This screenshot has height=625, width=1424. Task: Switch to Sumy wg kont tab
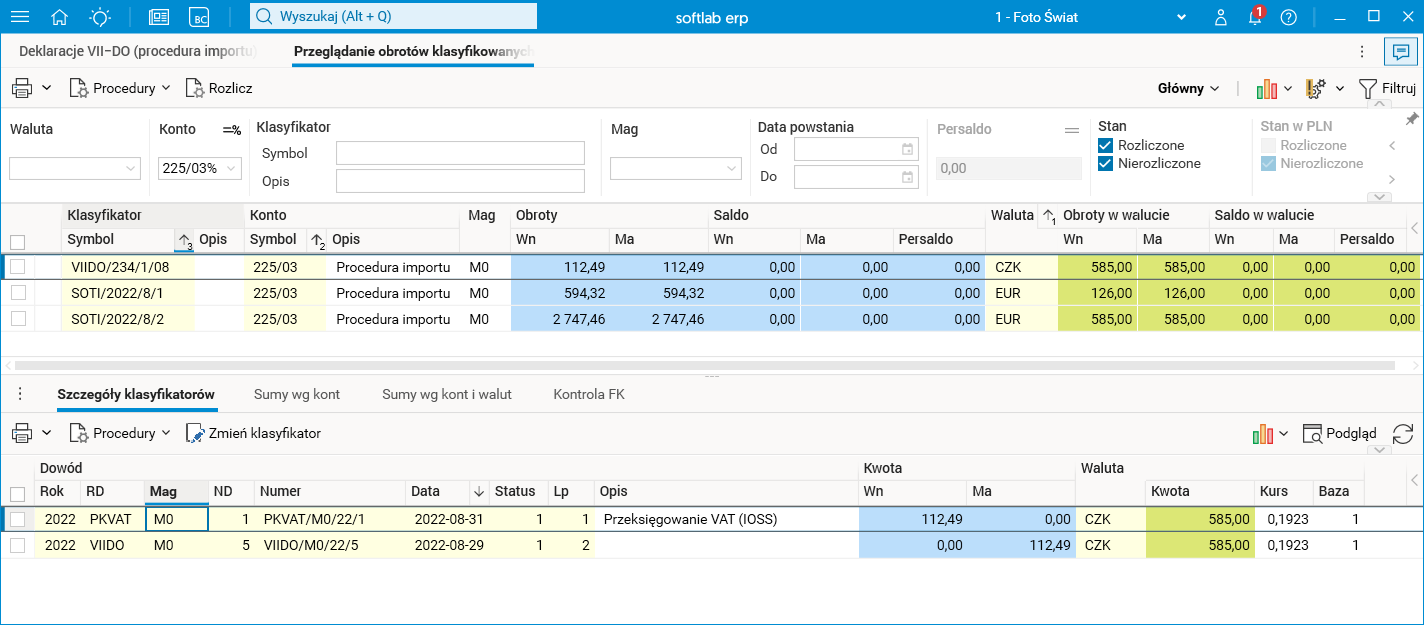coord(297,394)
